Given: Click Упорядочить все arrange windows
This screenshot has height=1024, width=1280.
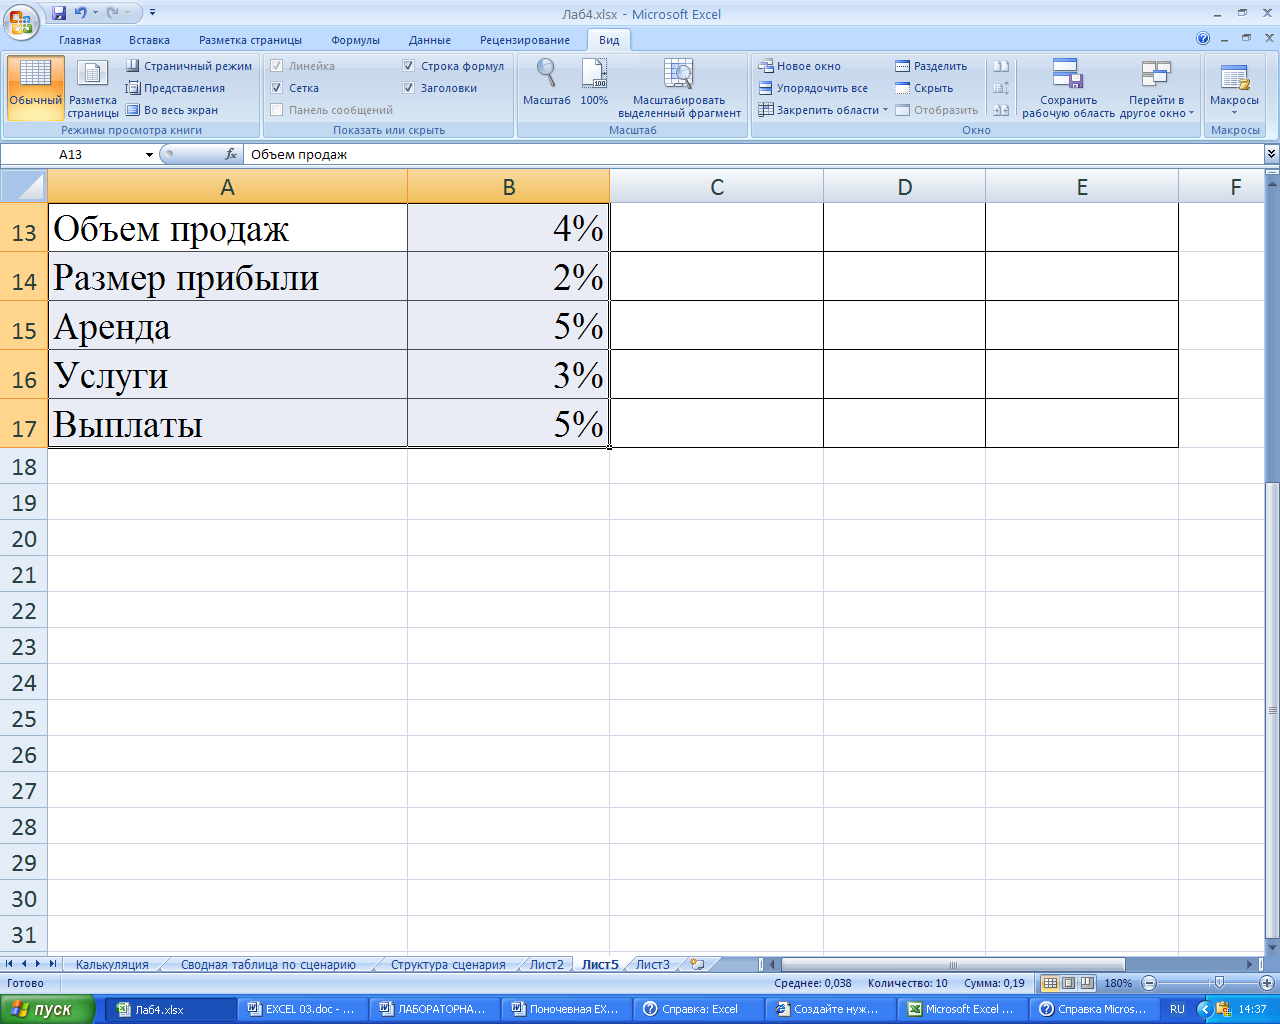Looking at the screenshot, I should (x=813, y=88).
